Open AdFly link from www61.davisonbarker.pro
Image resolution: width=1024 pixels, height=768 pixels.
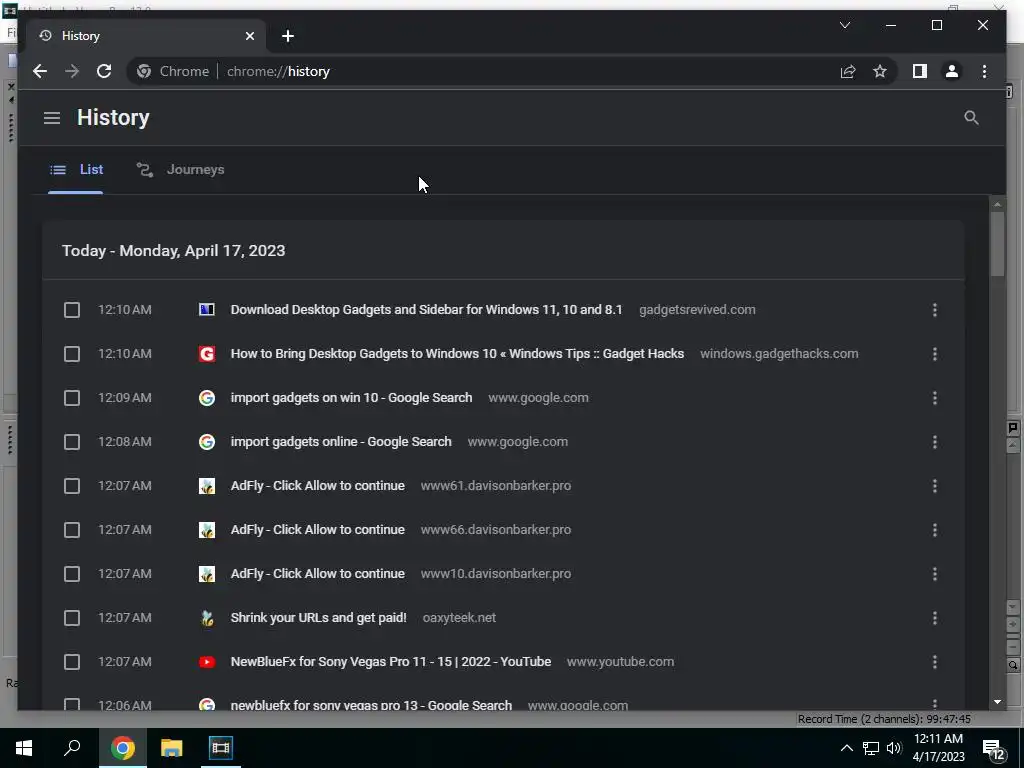pos(317,486)
